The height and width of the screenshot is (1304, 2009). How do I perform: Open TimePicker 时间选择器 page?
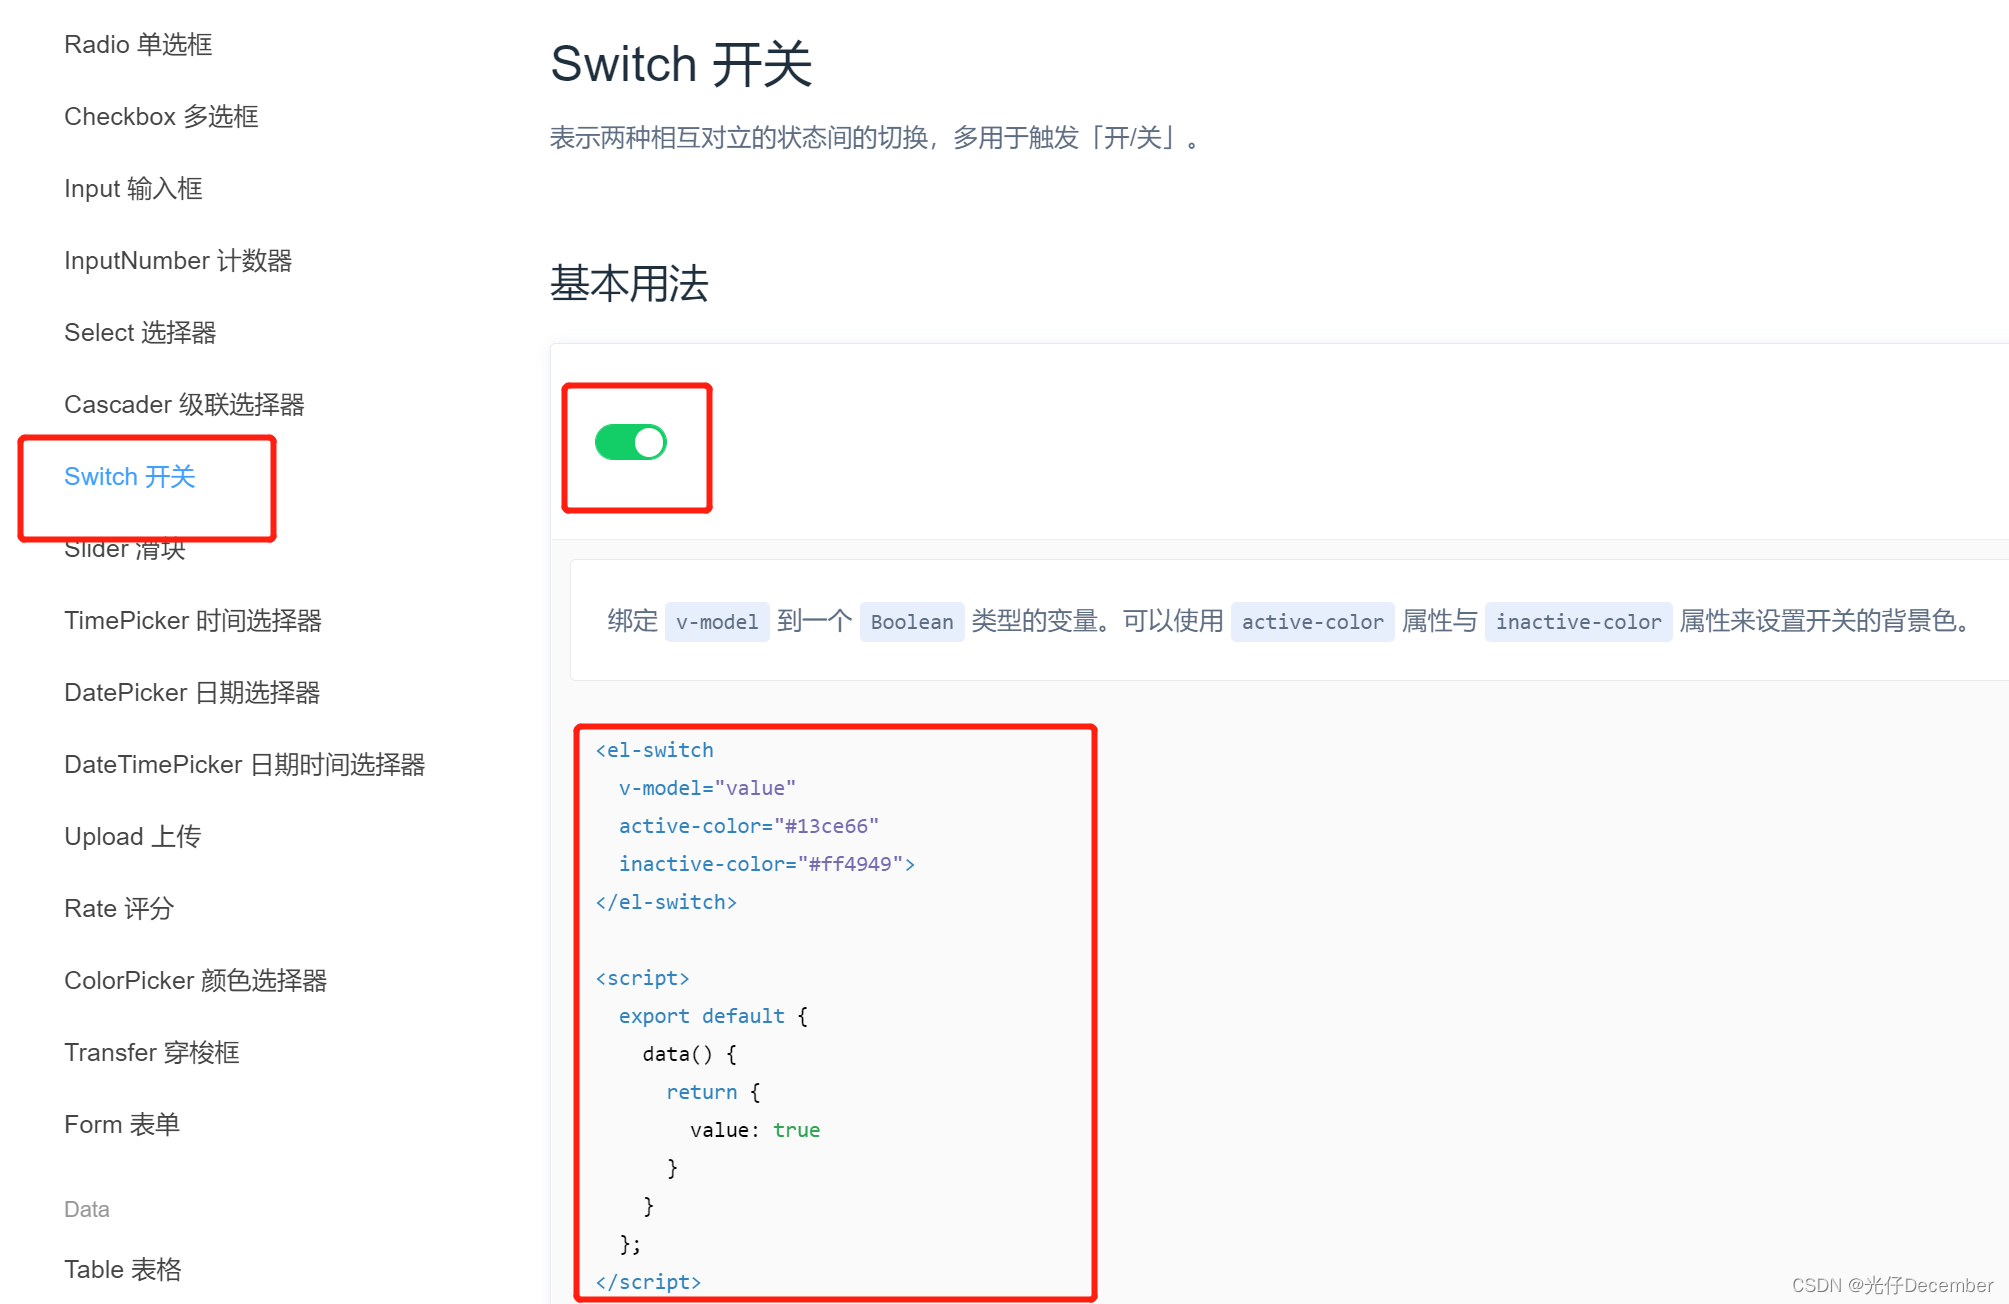[x=193, y=621]
